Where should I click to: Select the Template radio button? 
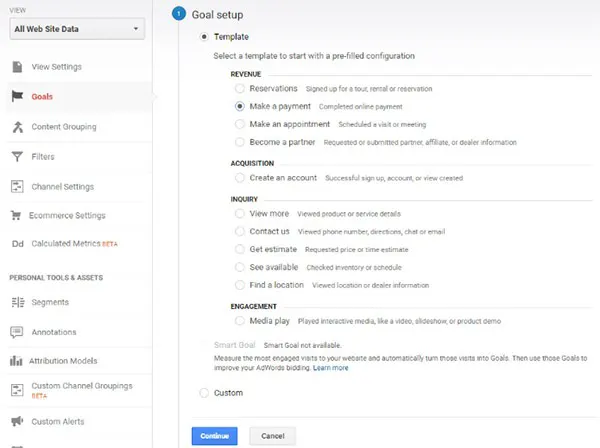204,37
